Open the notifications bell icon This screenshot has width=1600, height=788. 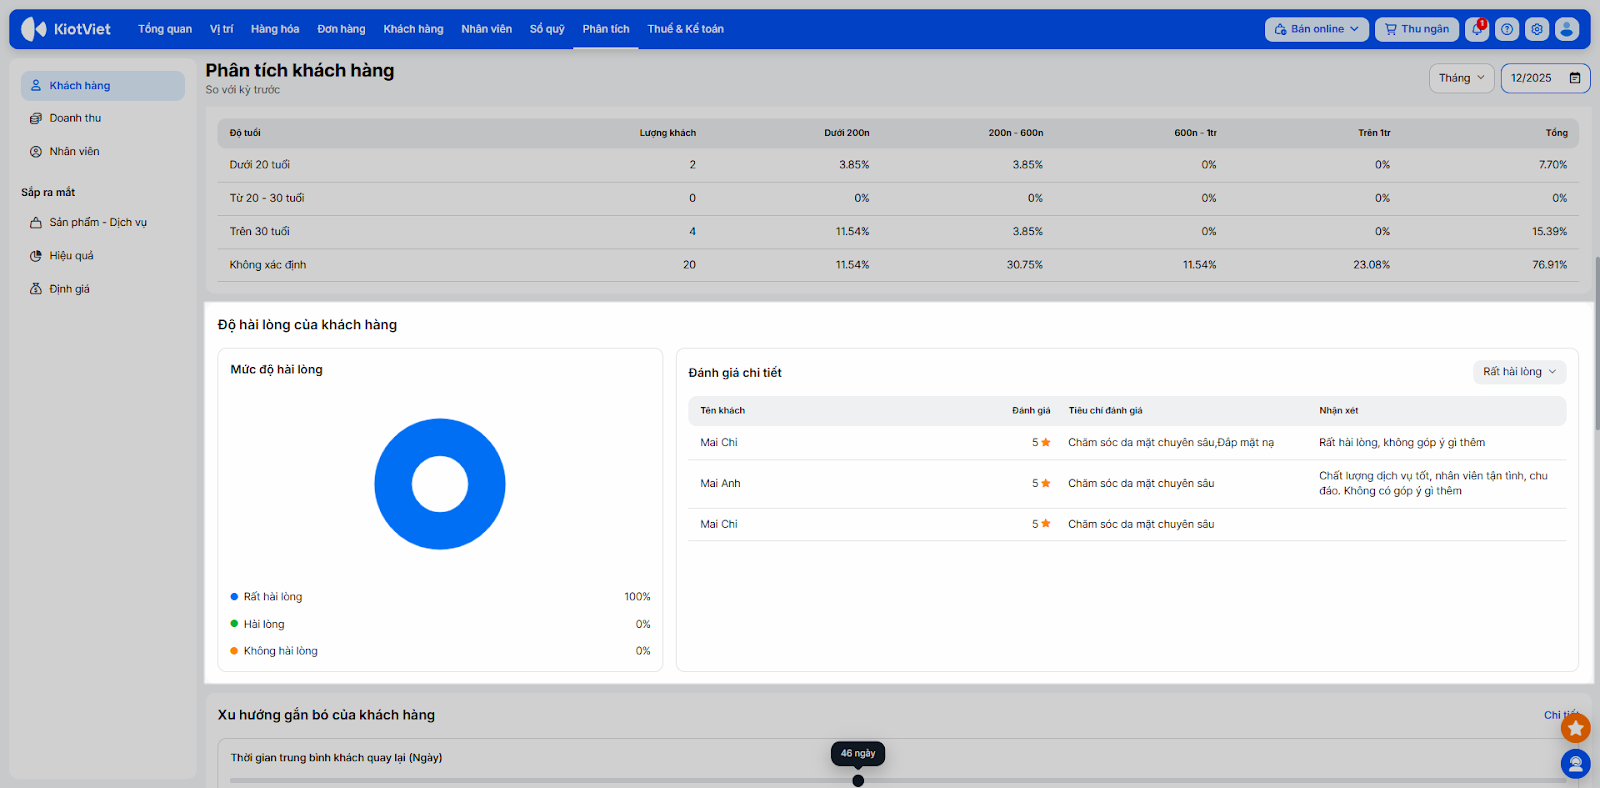1477,29
